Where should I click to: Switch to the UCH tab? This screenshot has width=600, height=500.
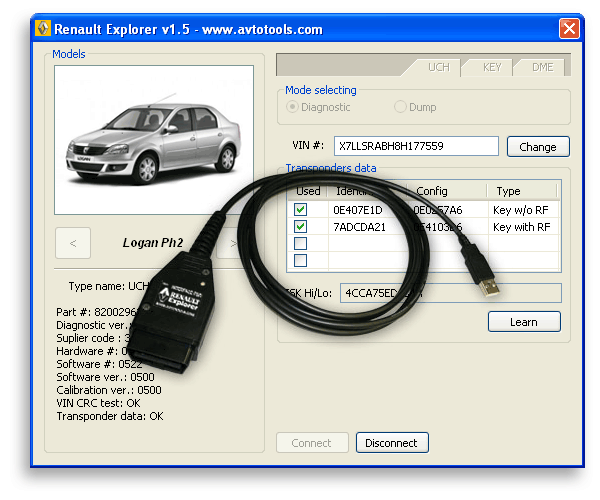click(439, 68)
